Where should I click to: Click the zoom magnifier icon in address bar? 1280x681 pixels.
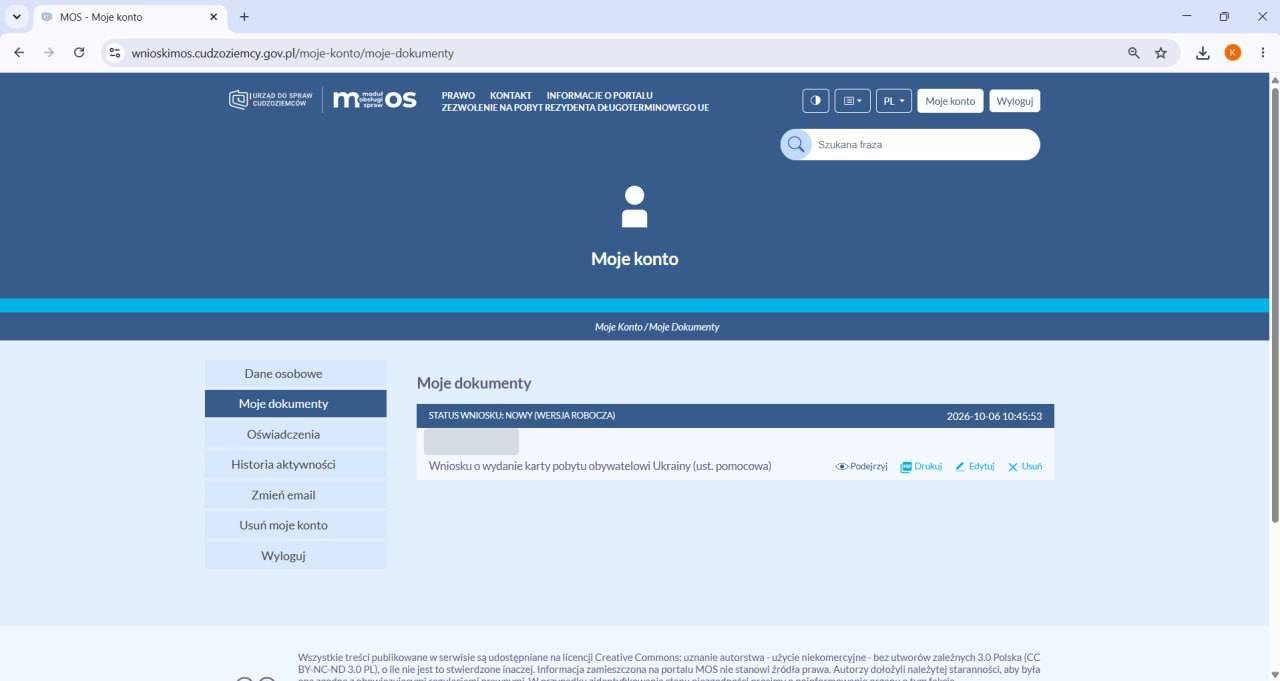coord(1134,53)
